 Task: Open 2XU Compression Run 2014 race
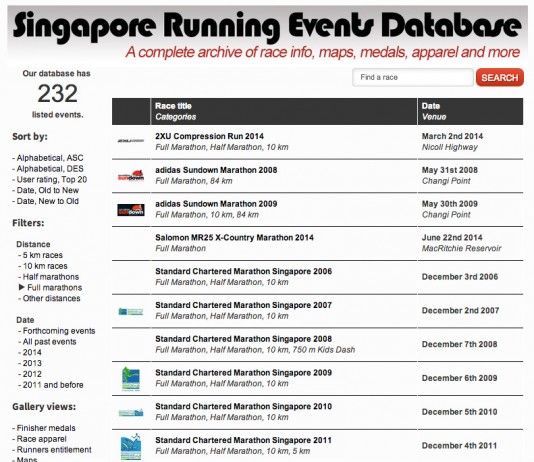209,136
